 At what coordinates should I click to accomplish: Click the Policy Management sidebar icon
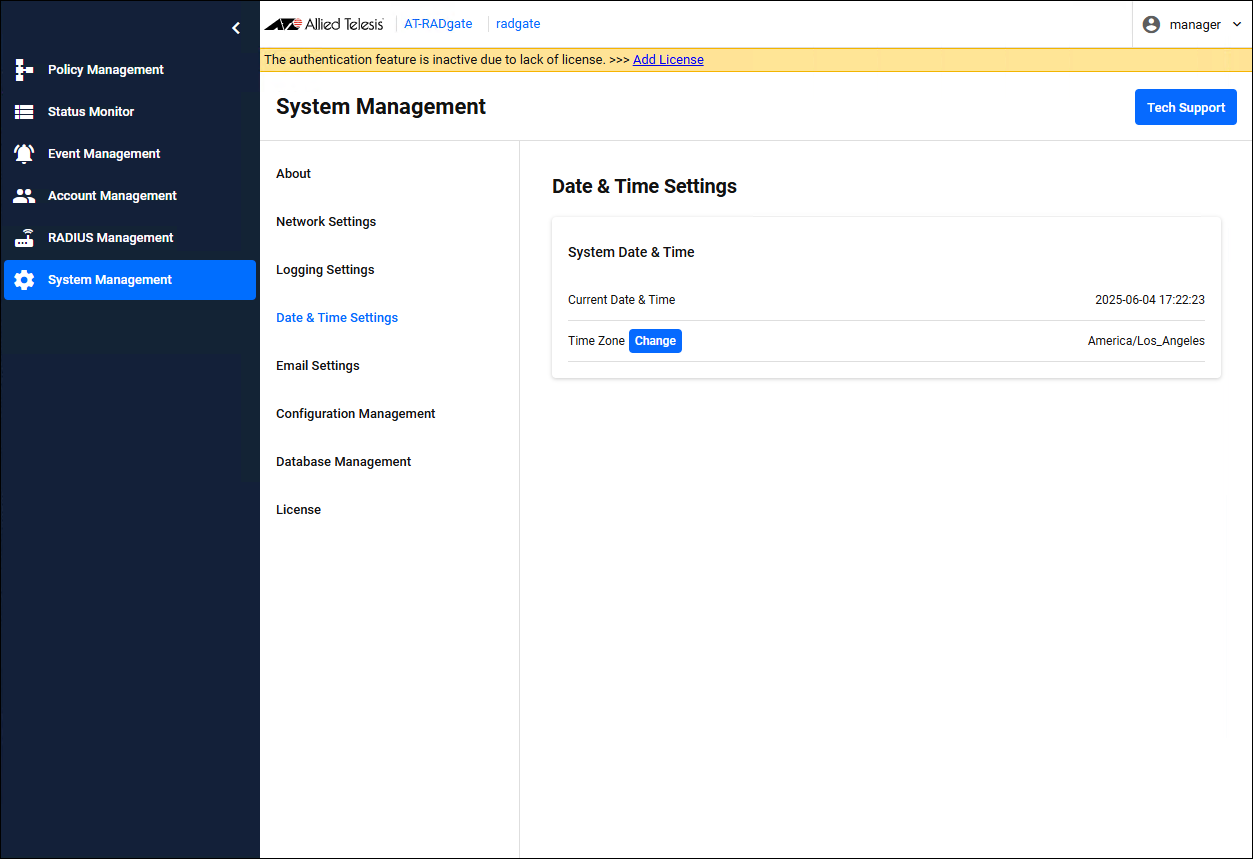(x=24, y=70)
